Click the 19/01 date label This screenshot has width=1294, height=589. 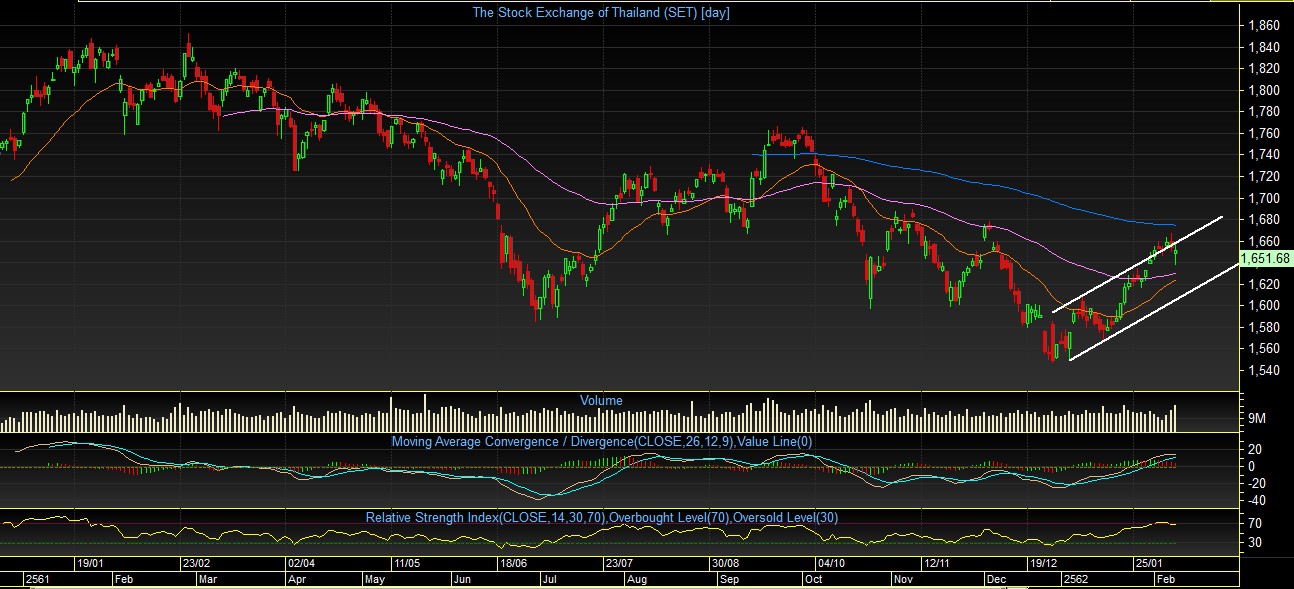(x=91, y=564)
